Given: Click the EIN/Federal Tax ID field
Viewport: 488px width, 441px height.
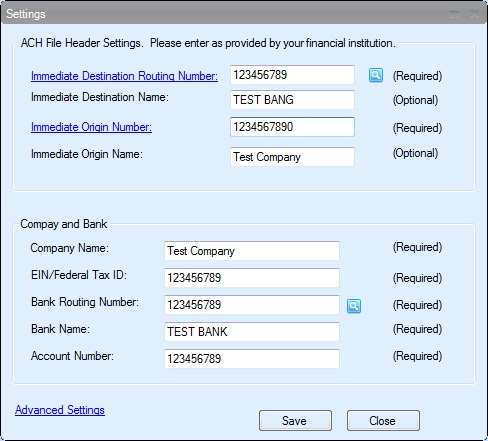Looking at the screenshot, I should click(x=252, y=278).
